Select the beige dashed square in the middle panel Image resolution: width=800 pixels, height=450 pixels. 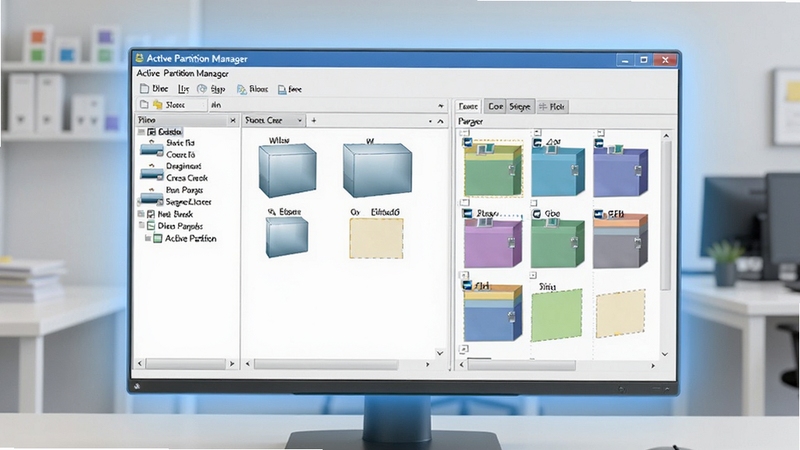pos(377,238)
